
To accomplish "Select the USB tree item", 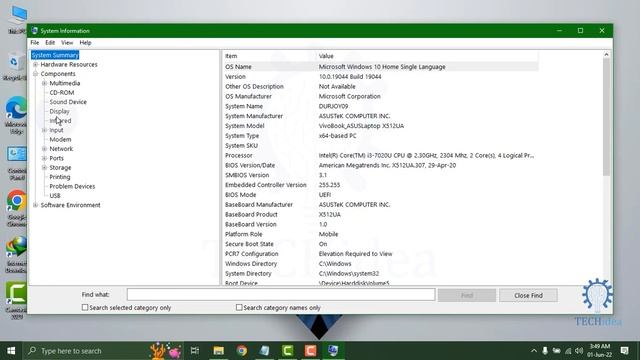I will coord(55,196).
